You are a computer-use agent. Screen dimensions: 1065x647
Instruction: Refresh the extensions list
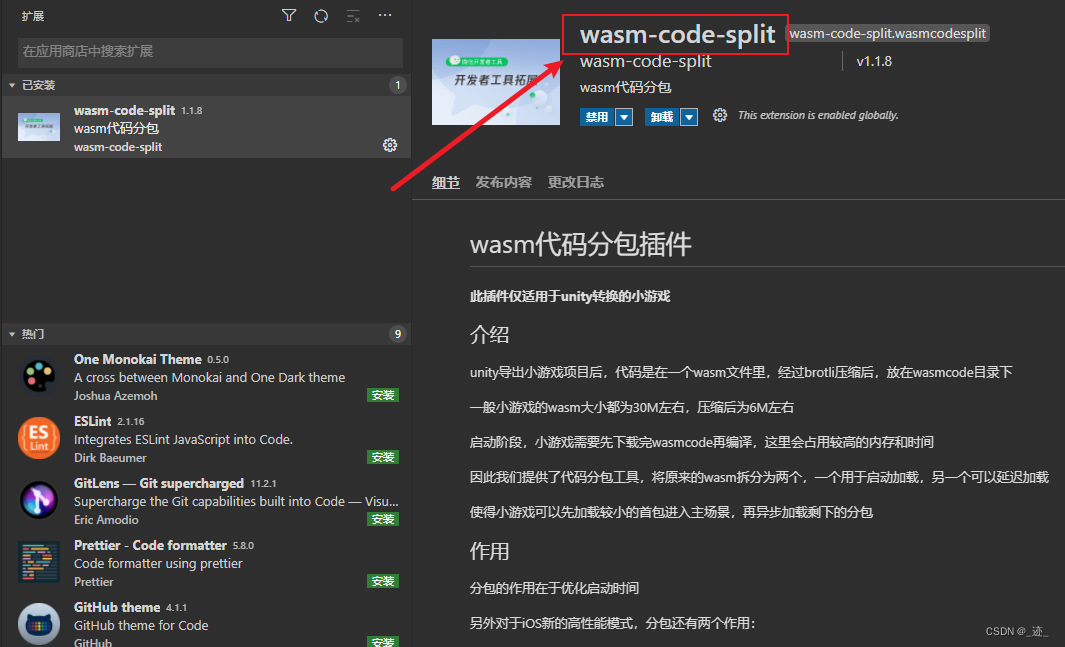(321, 16)
